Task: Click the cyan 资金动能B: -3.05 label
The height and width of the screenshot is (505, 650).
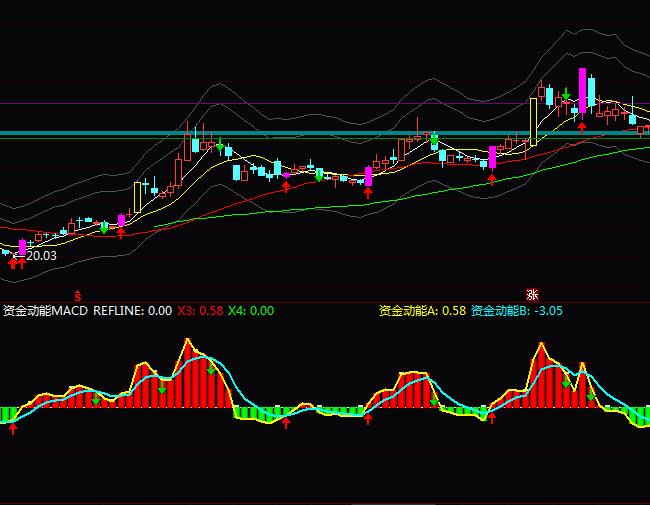Action: coord(517,311)
